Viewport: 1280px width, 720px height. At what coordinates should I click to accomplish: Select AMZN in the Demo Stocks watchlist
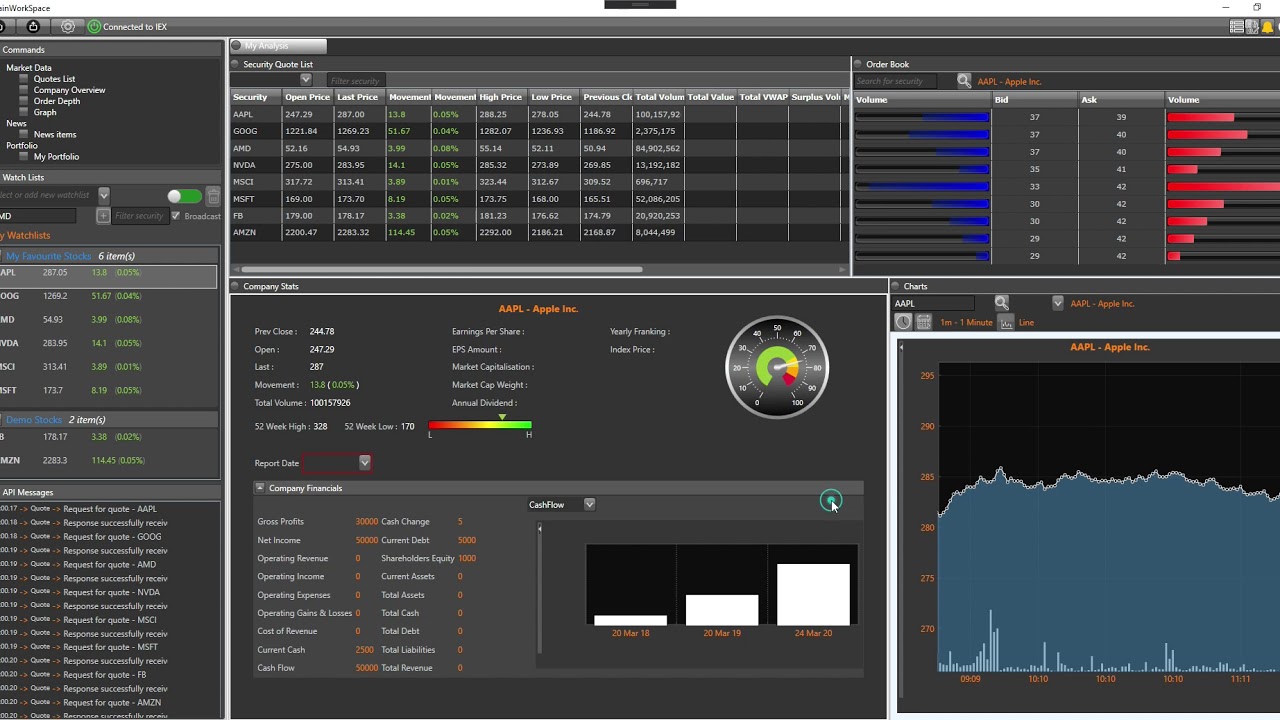point(109,460)
